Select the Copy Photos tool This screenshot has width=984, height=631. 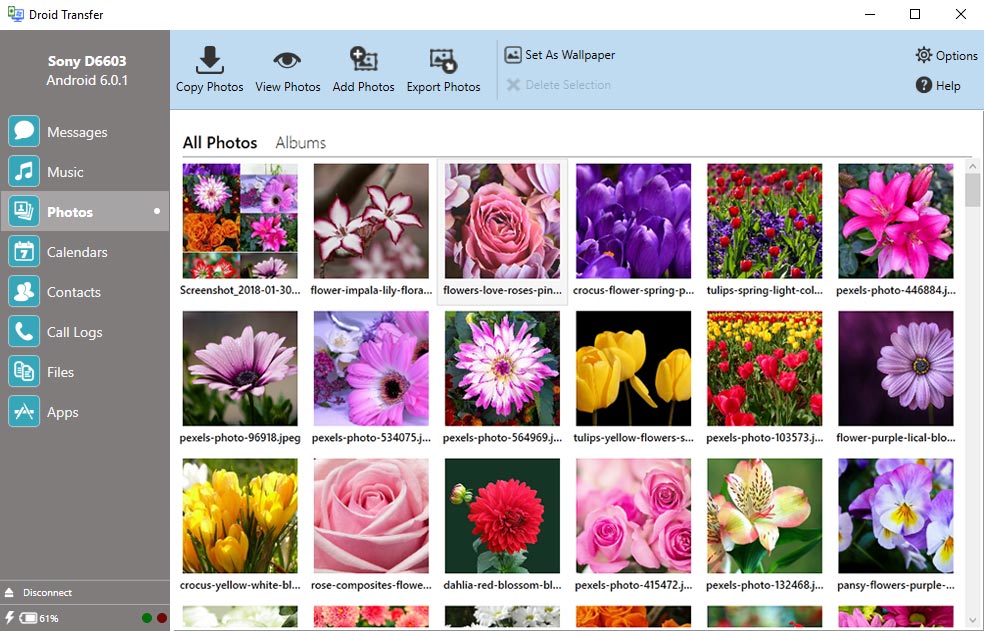click(x=209, y=68)
